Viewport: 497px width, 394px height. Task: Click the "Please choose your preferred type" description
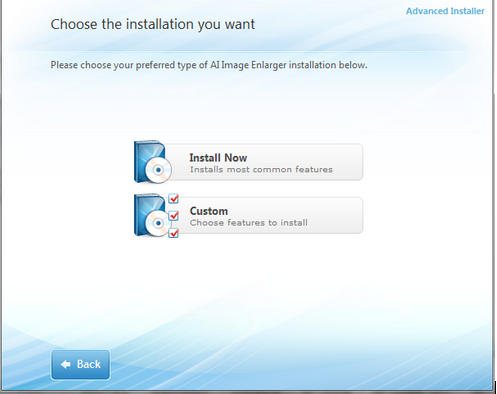[x=209, y=65]
